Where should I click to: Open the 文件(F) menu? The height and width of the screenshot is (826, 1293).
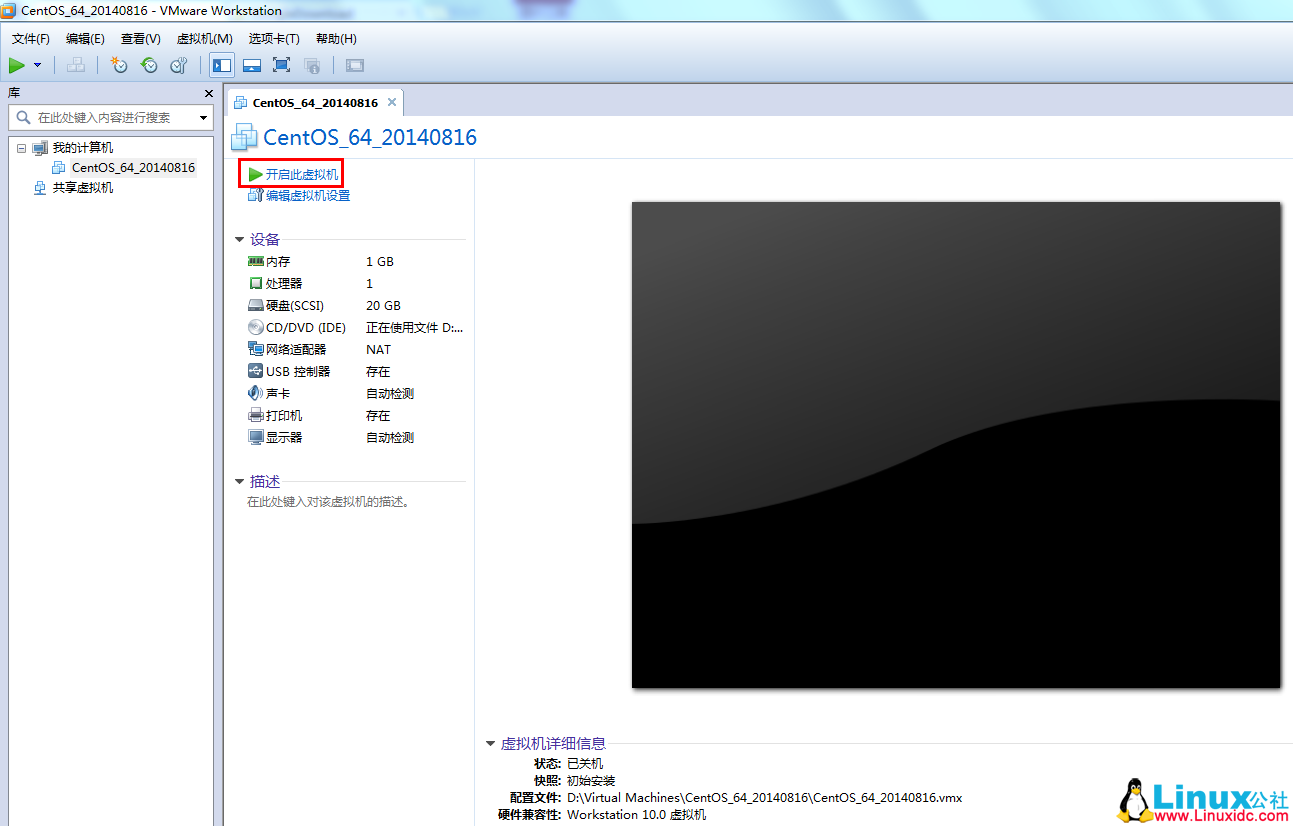[31, 38]
